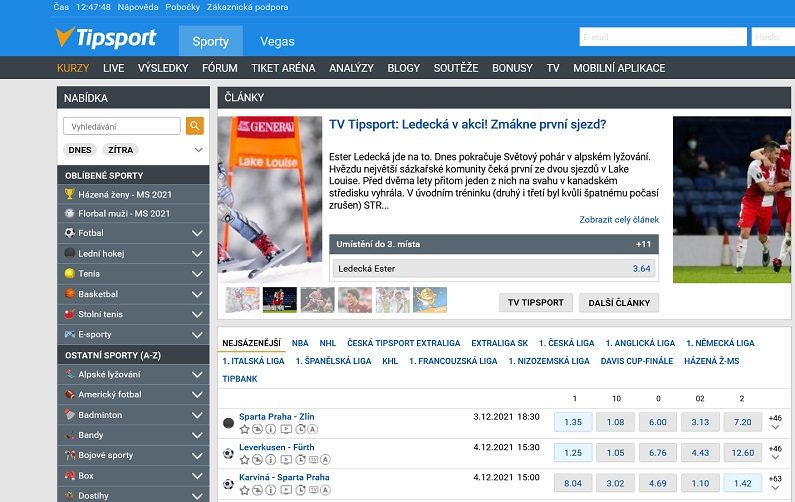The height and width of the screenshot is (502, 795).
Task: Expand the date filter chevron beside ZÍTRA
Action: [199, 150]
